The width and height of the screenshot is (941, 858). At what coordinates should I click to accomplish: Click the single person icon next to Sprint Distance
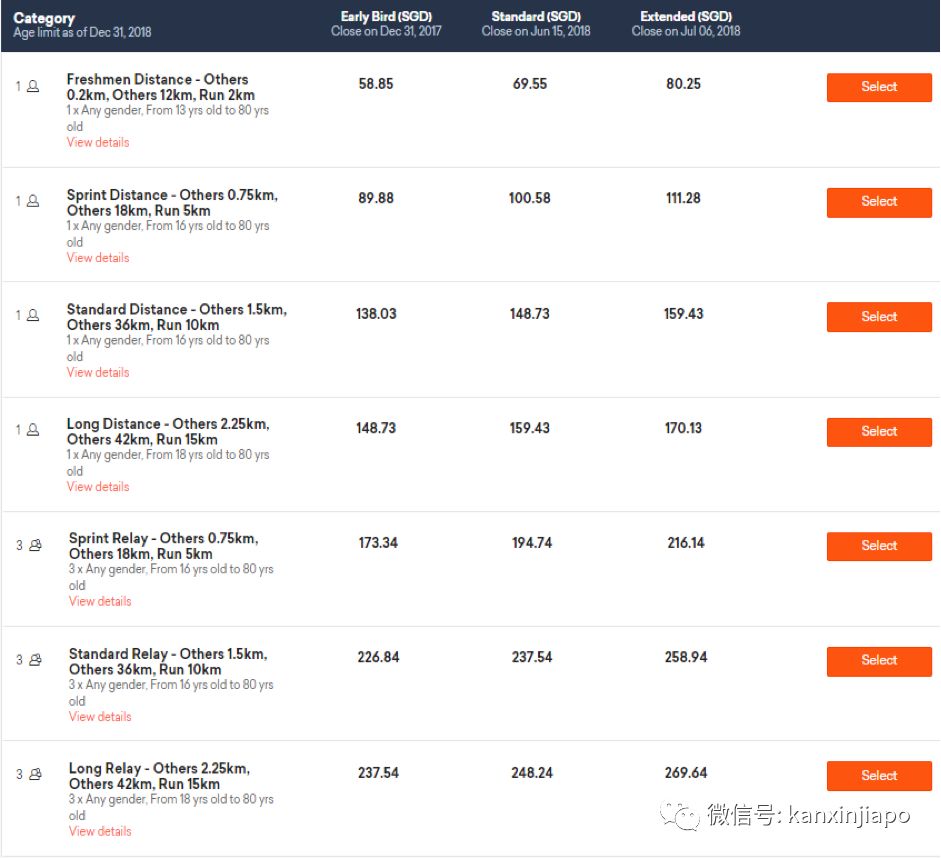point(33,201)
